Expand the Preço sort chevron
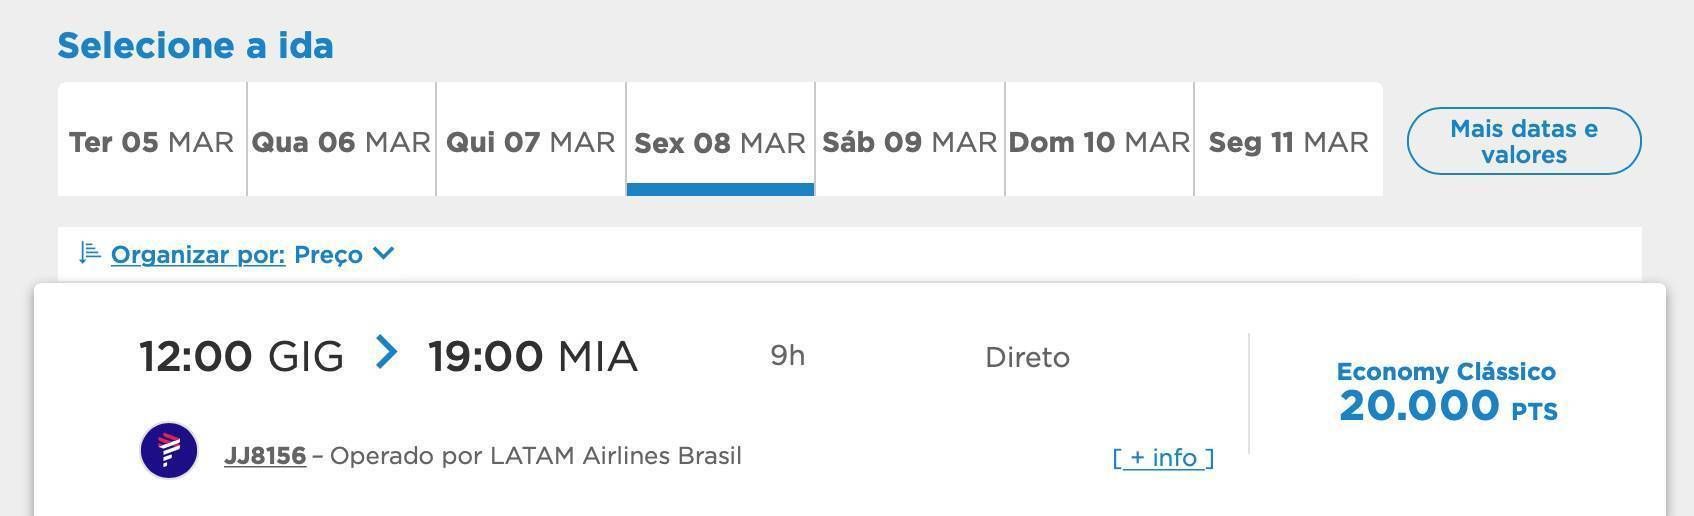This screenshot has height=516, width=1694. (383, 254)
